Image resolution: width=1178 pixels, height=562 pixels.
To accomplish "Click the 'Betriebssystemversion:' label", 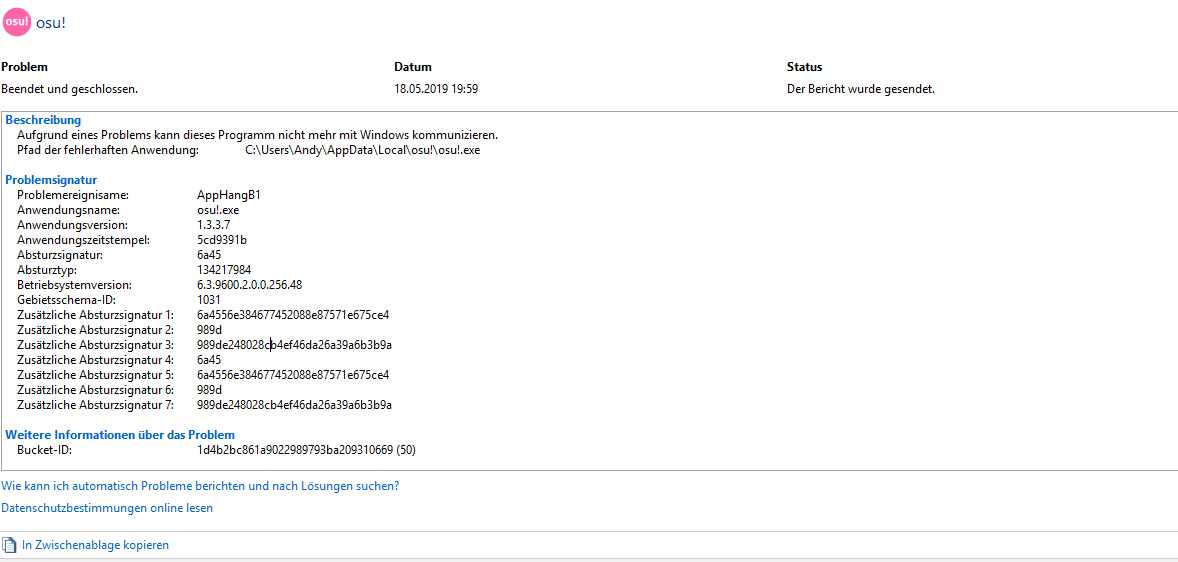I will click(75, 285).
